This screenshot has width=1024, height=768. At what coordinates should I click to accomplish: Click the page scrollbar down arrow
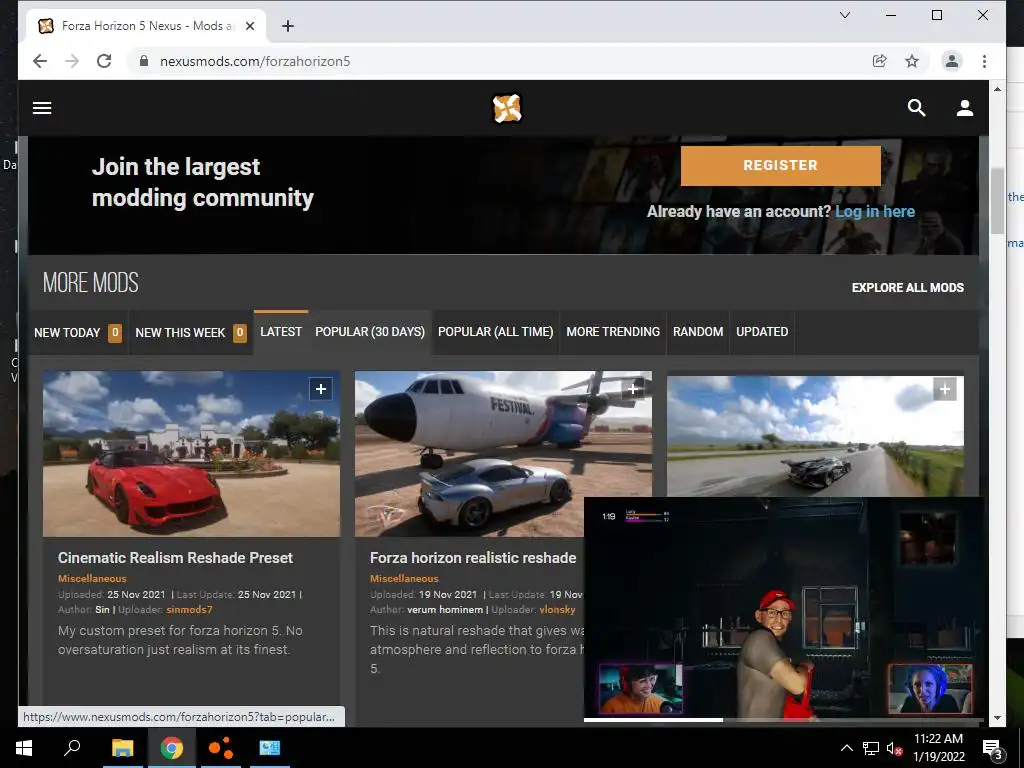[997, 718]
